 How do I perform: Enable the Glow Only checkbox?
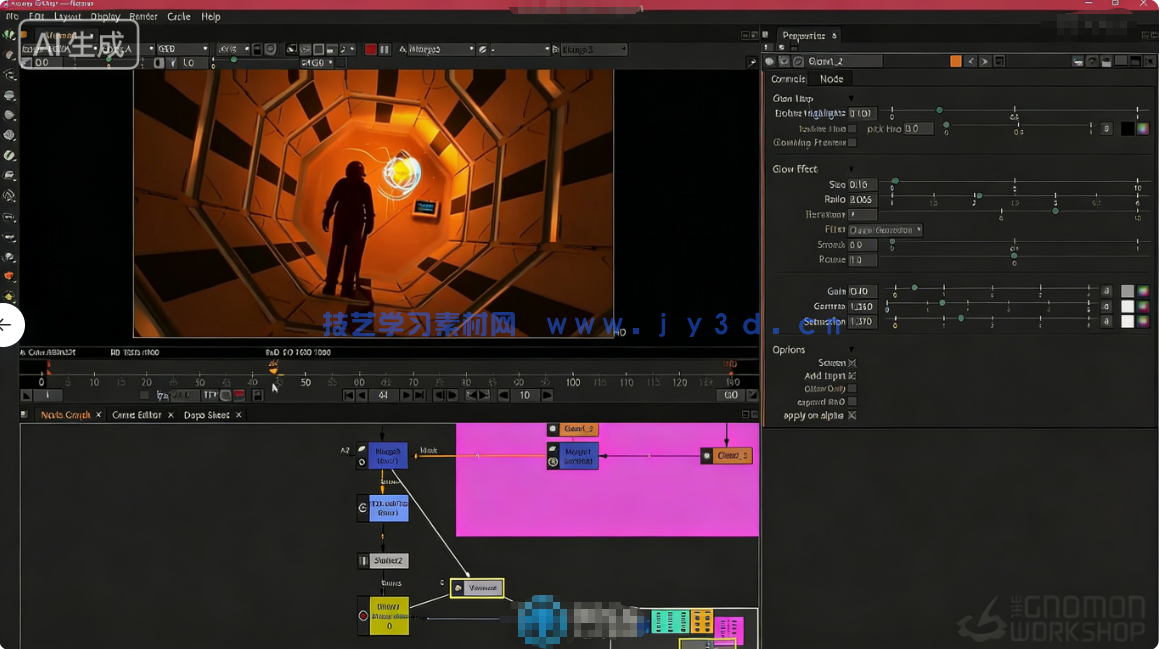[852, 389]
